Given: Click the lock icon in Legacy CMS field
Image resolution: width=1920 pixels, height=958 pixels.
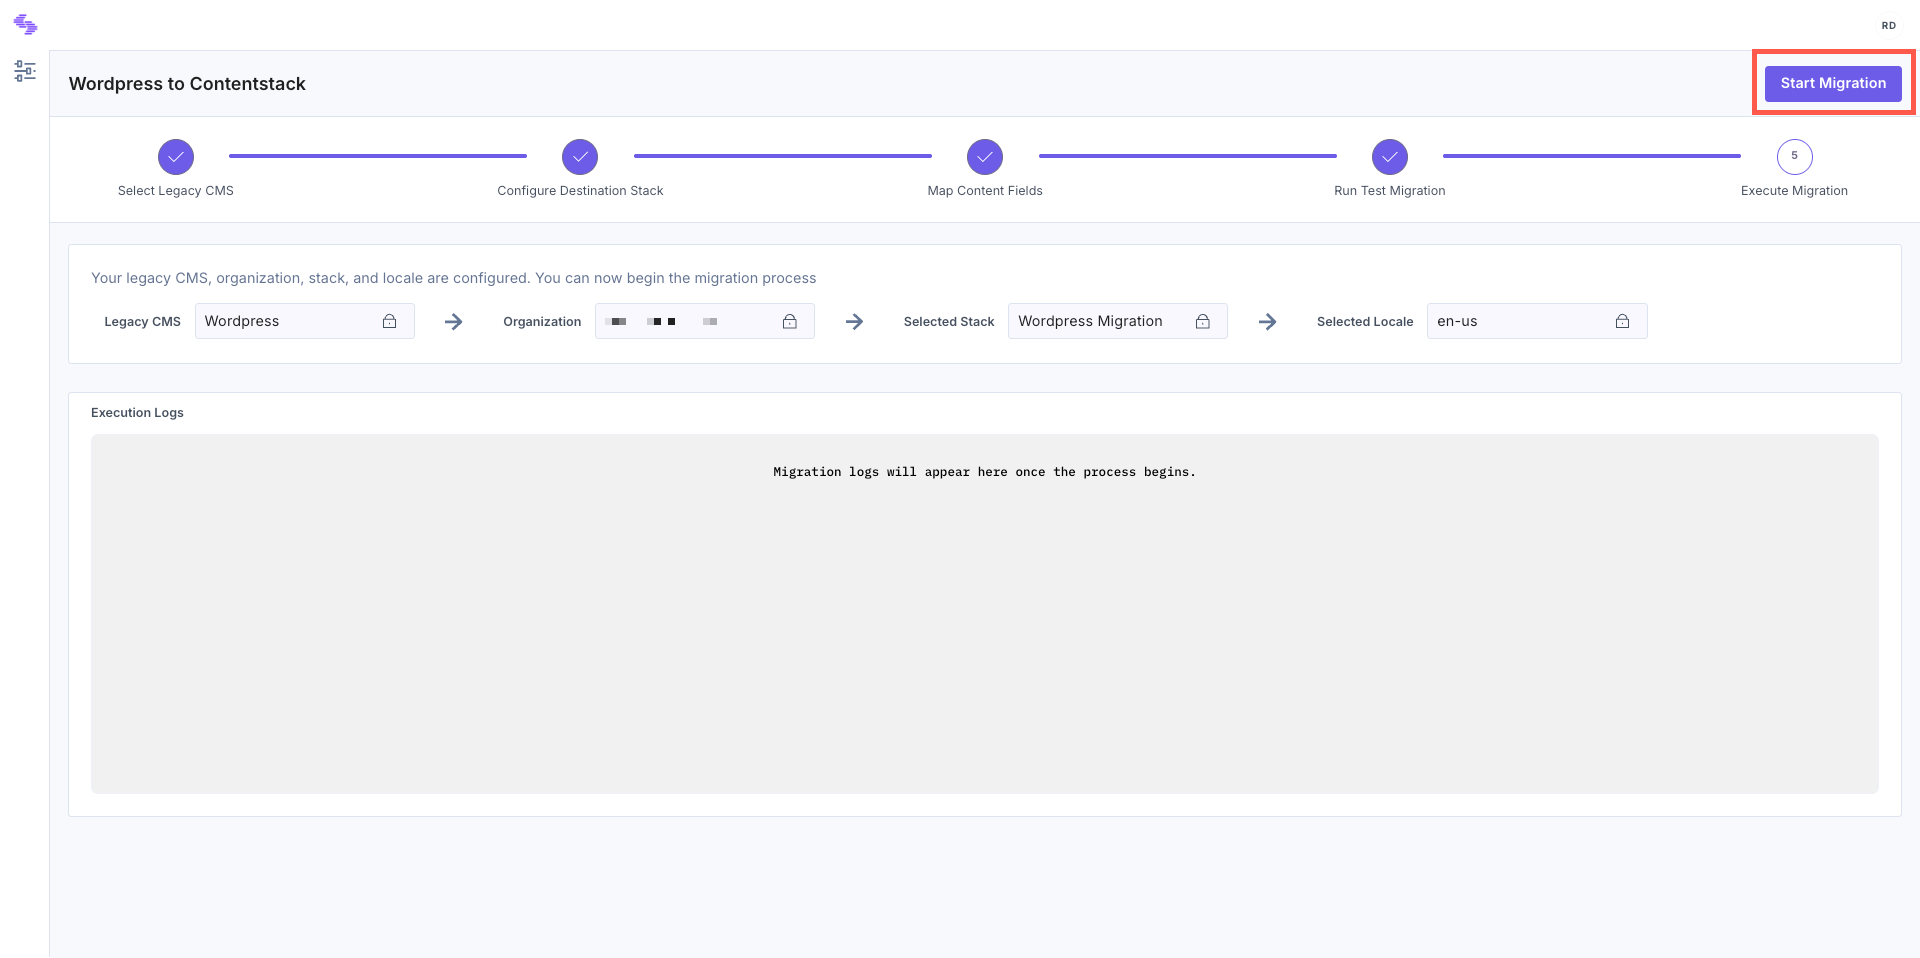Looking at the screenshot, I should tap(390, 321).
